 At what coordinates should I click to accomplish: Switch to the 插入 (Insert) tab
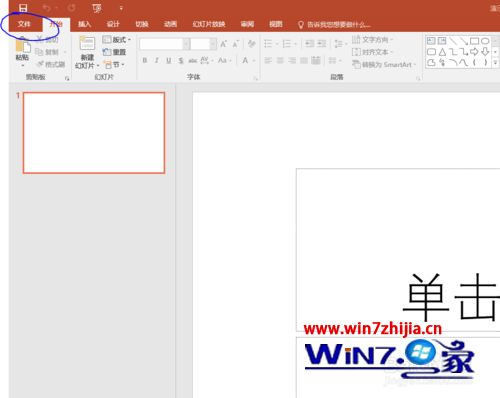84,24
